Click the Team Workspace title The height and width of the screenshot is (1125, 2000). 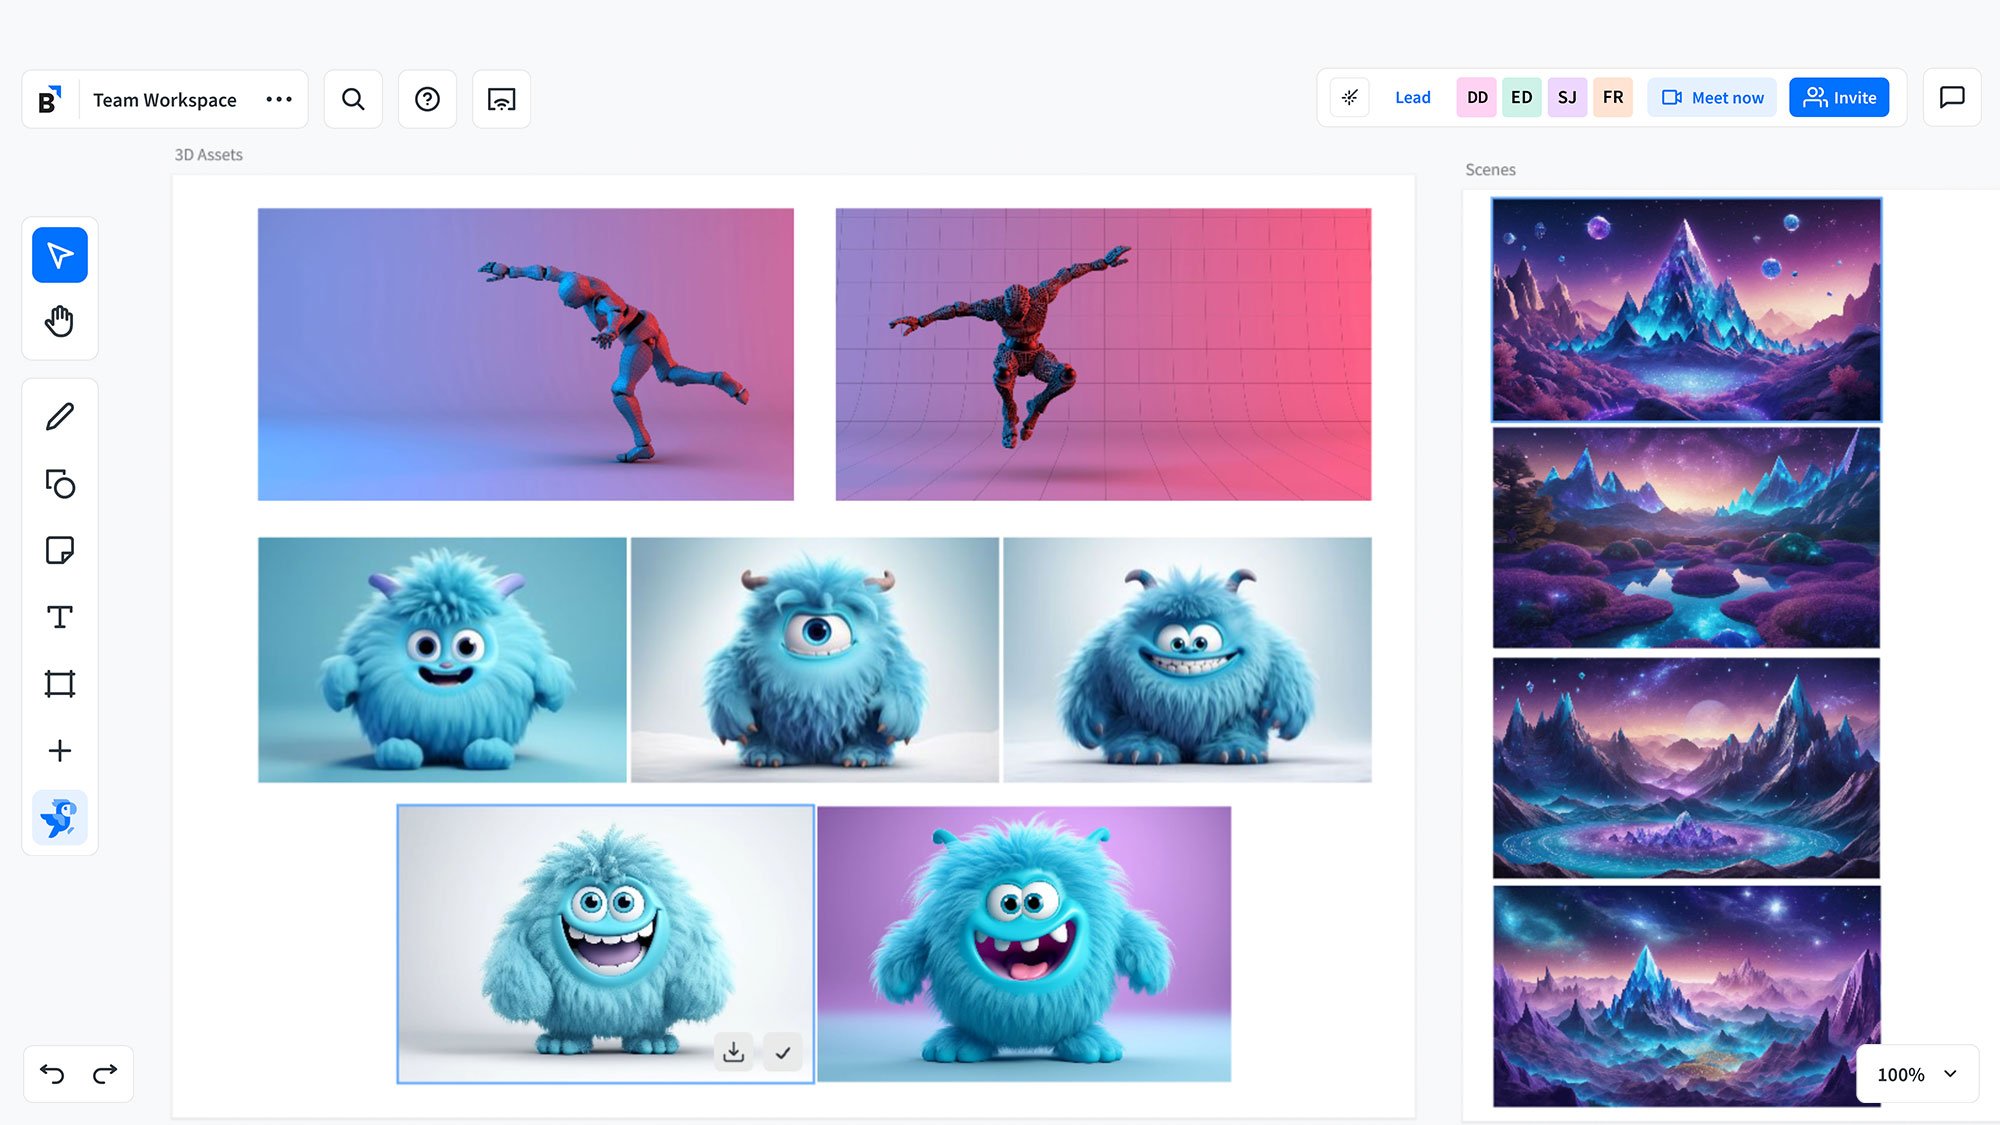(x=165, y=100)
